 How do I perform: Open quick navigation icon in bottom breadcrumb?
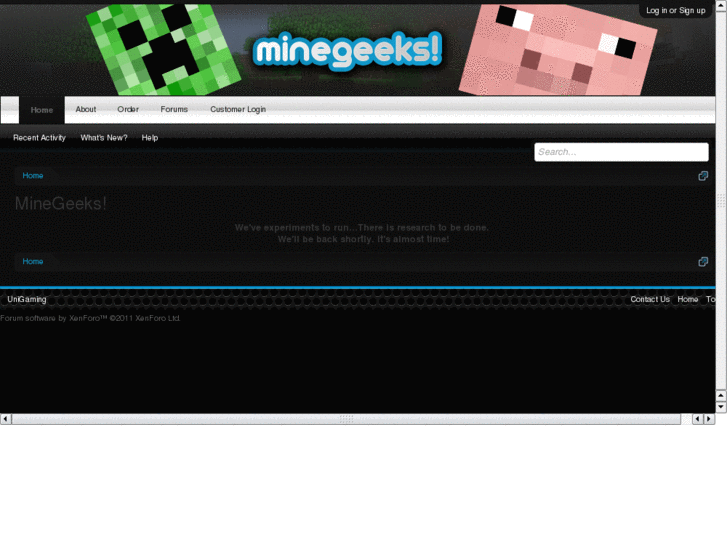click(703, 262)
